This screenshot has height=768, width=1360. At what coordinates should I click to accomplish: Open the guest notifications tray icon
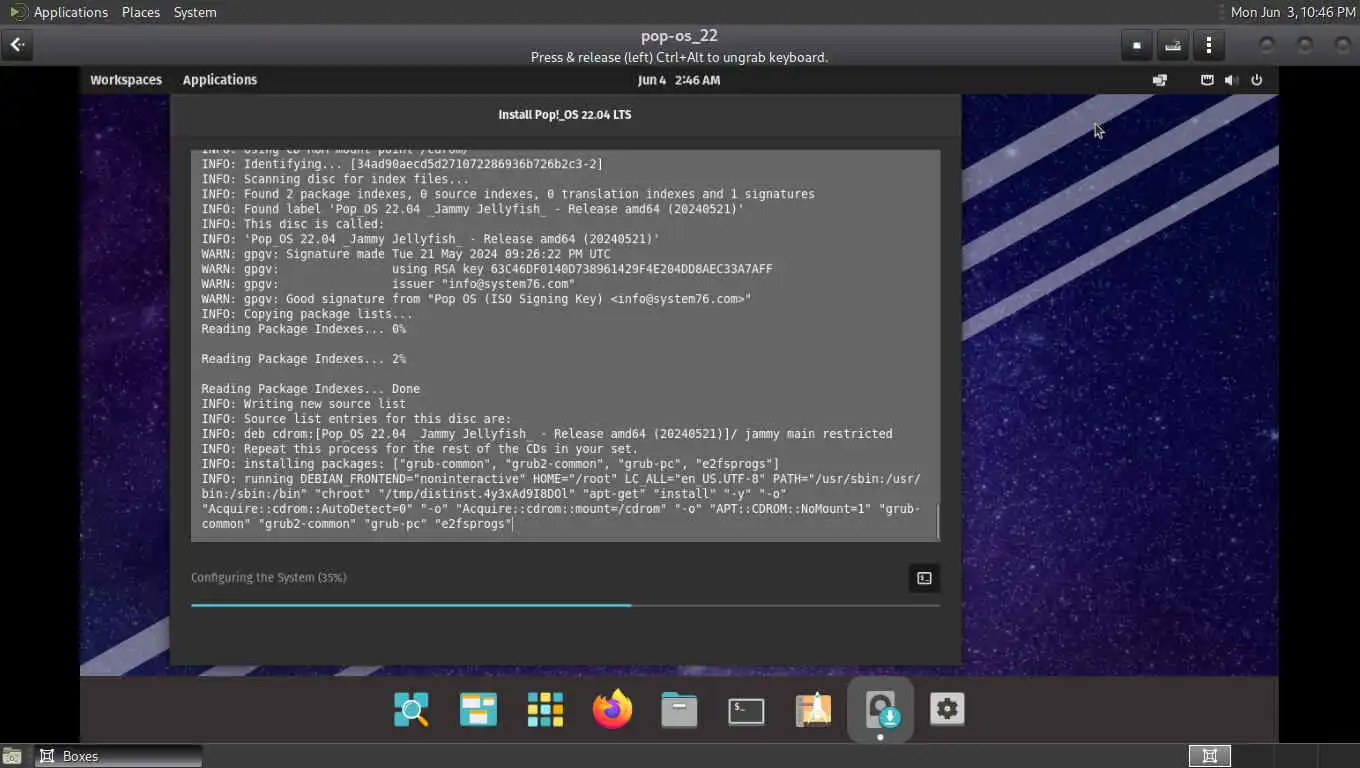click(1207, 80)
